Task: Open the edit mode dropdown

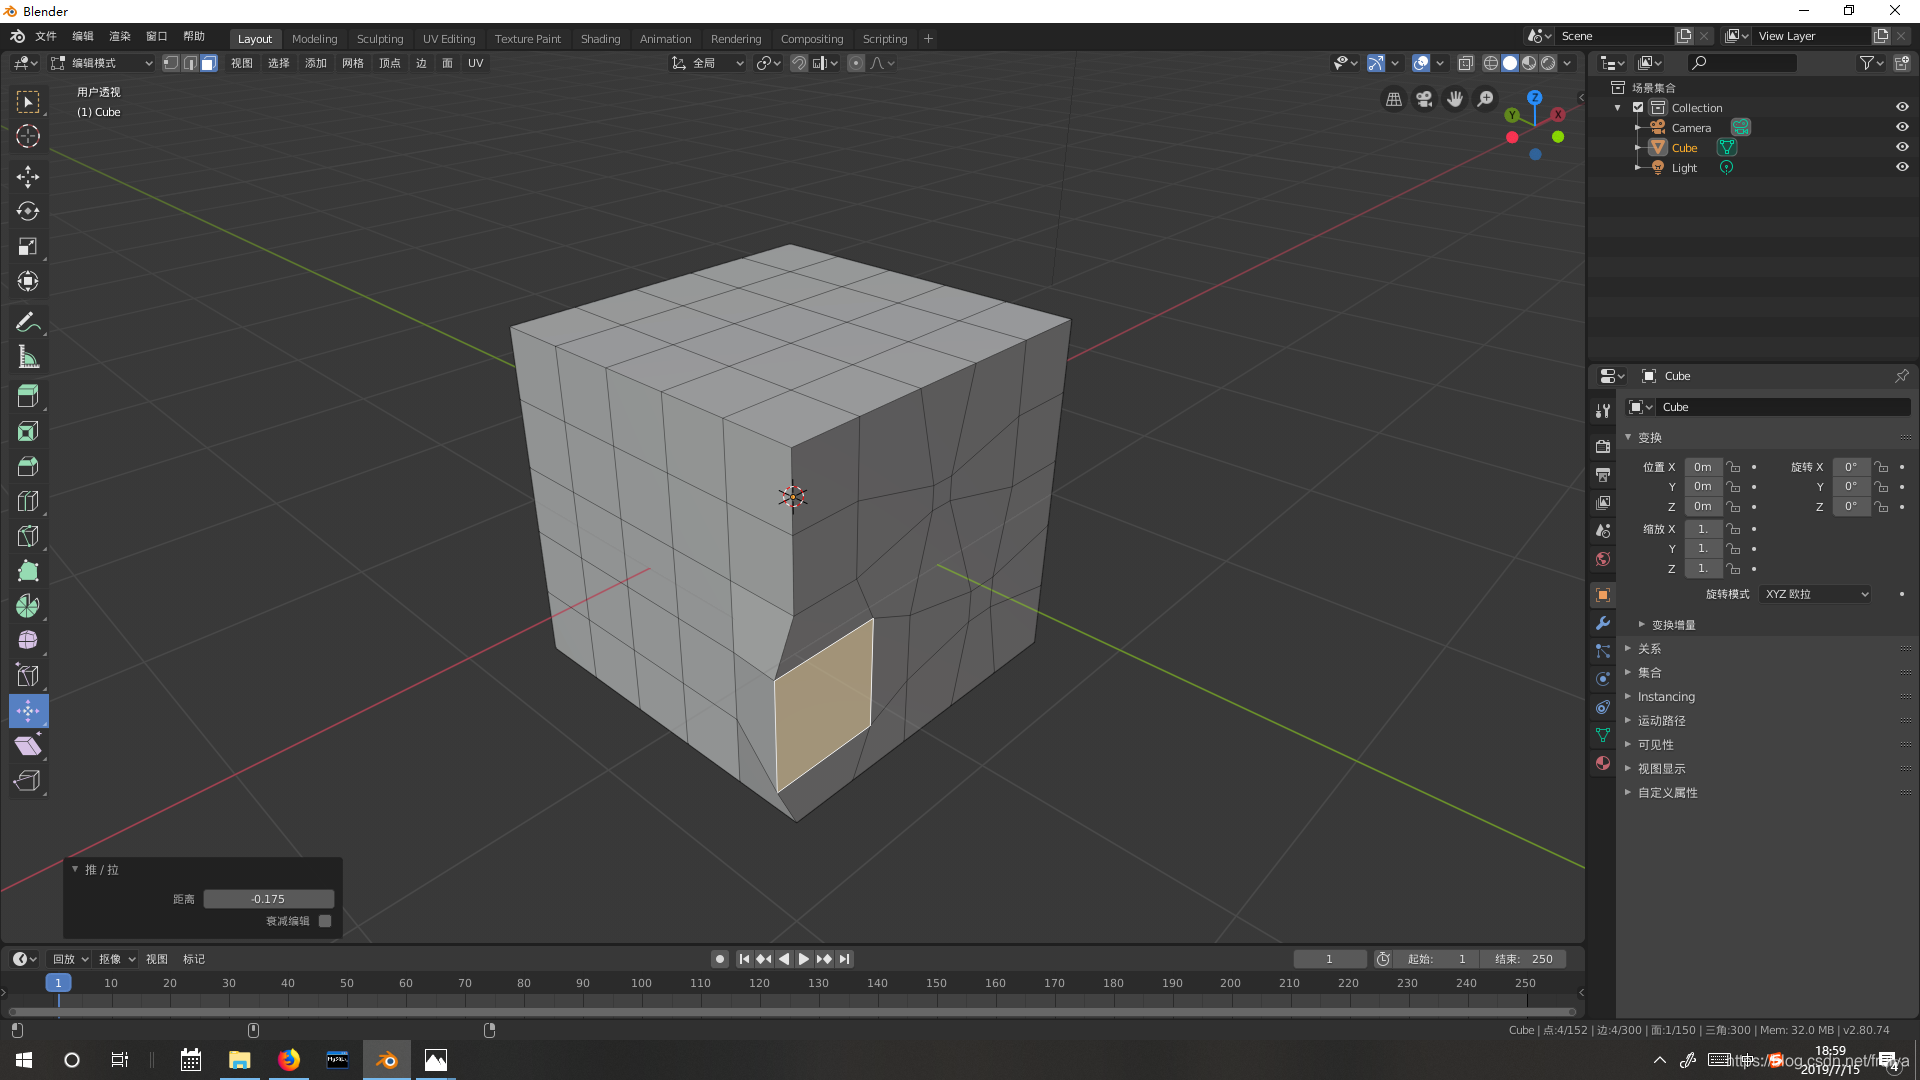Action: (x=101, y=63)
